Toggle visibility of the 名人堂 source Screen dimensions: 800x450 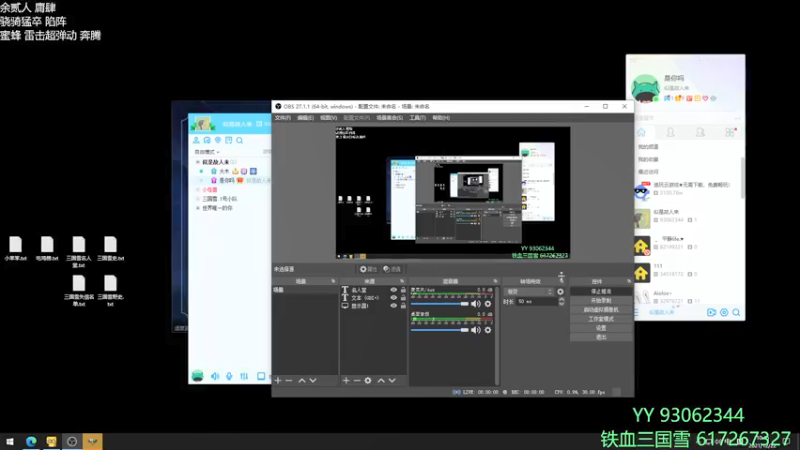393,290
